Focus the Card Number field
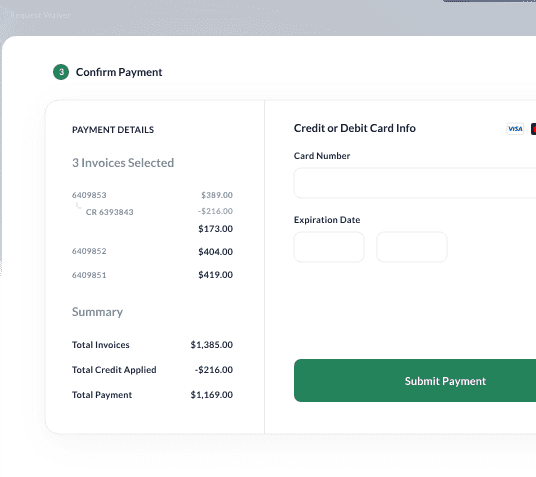The image size is (536, 477). [x=415, y=183]
